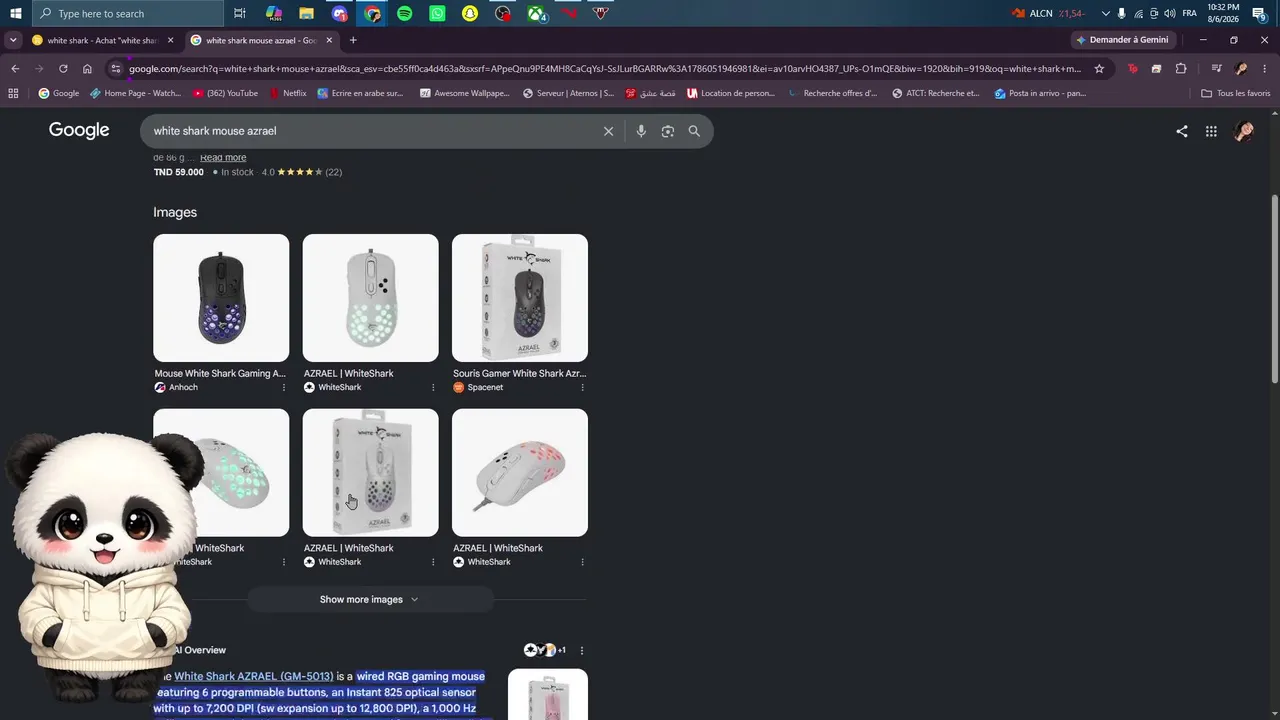This screenshot has width=1280, height=720.
Task: Click the Google search input field
Action: [x=372, y=131]
